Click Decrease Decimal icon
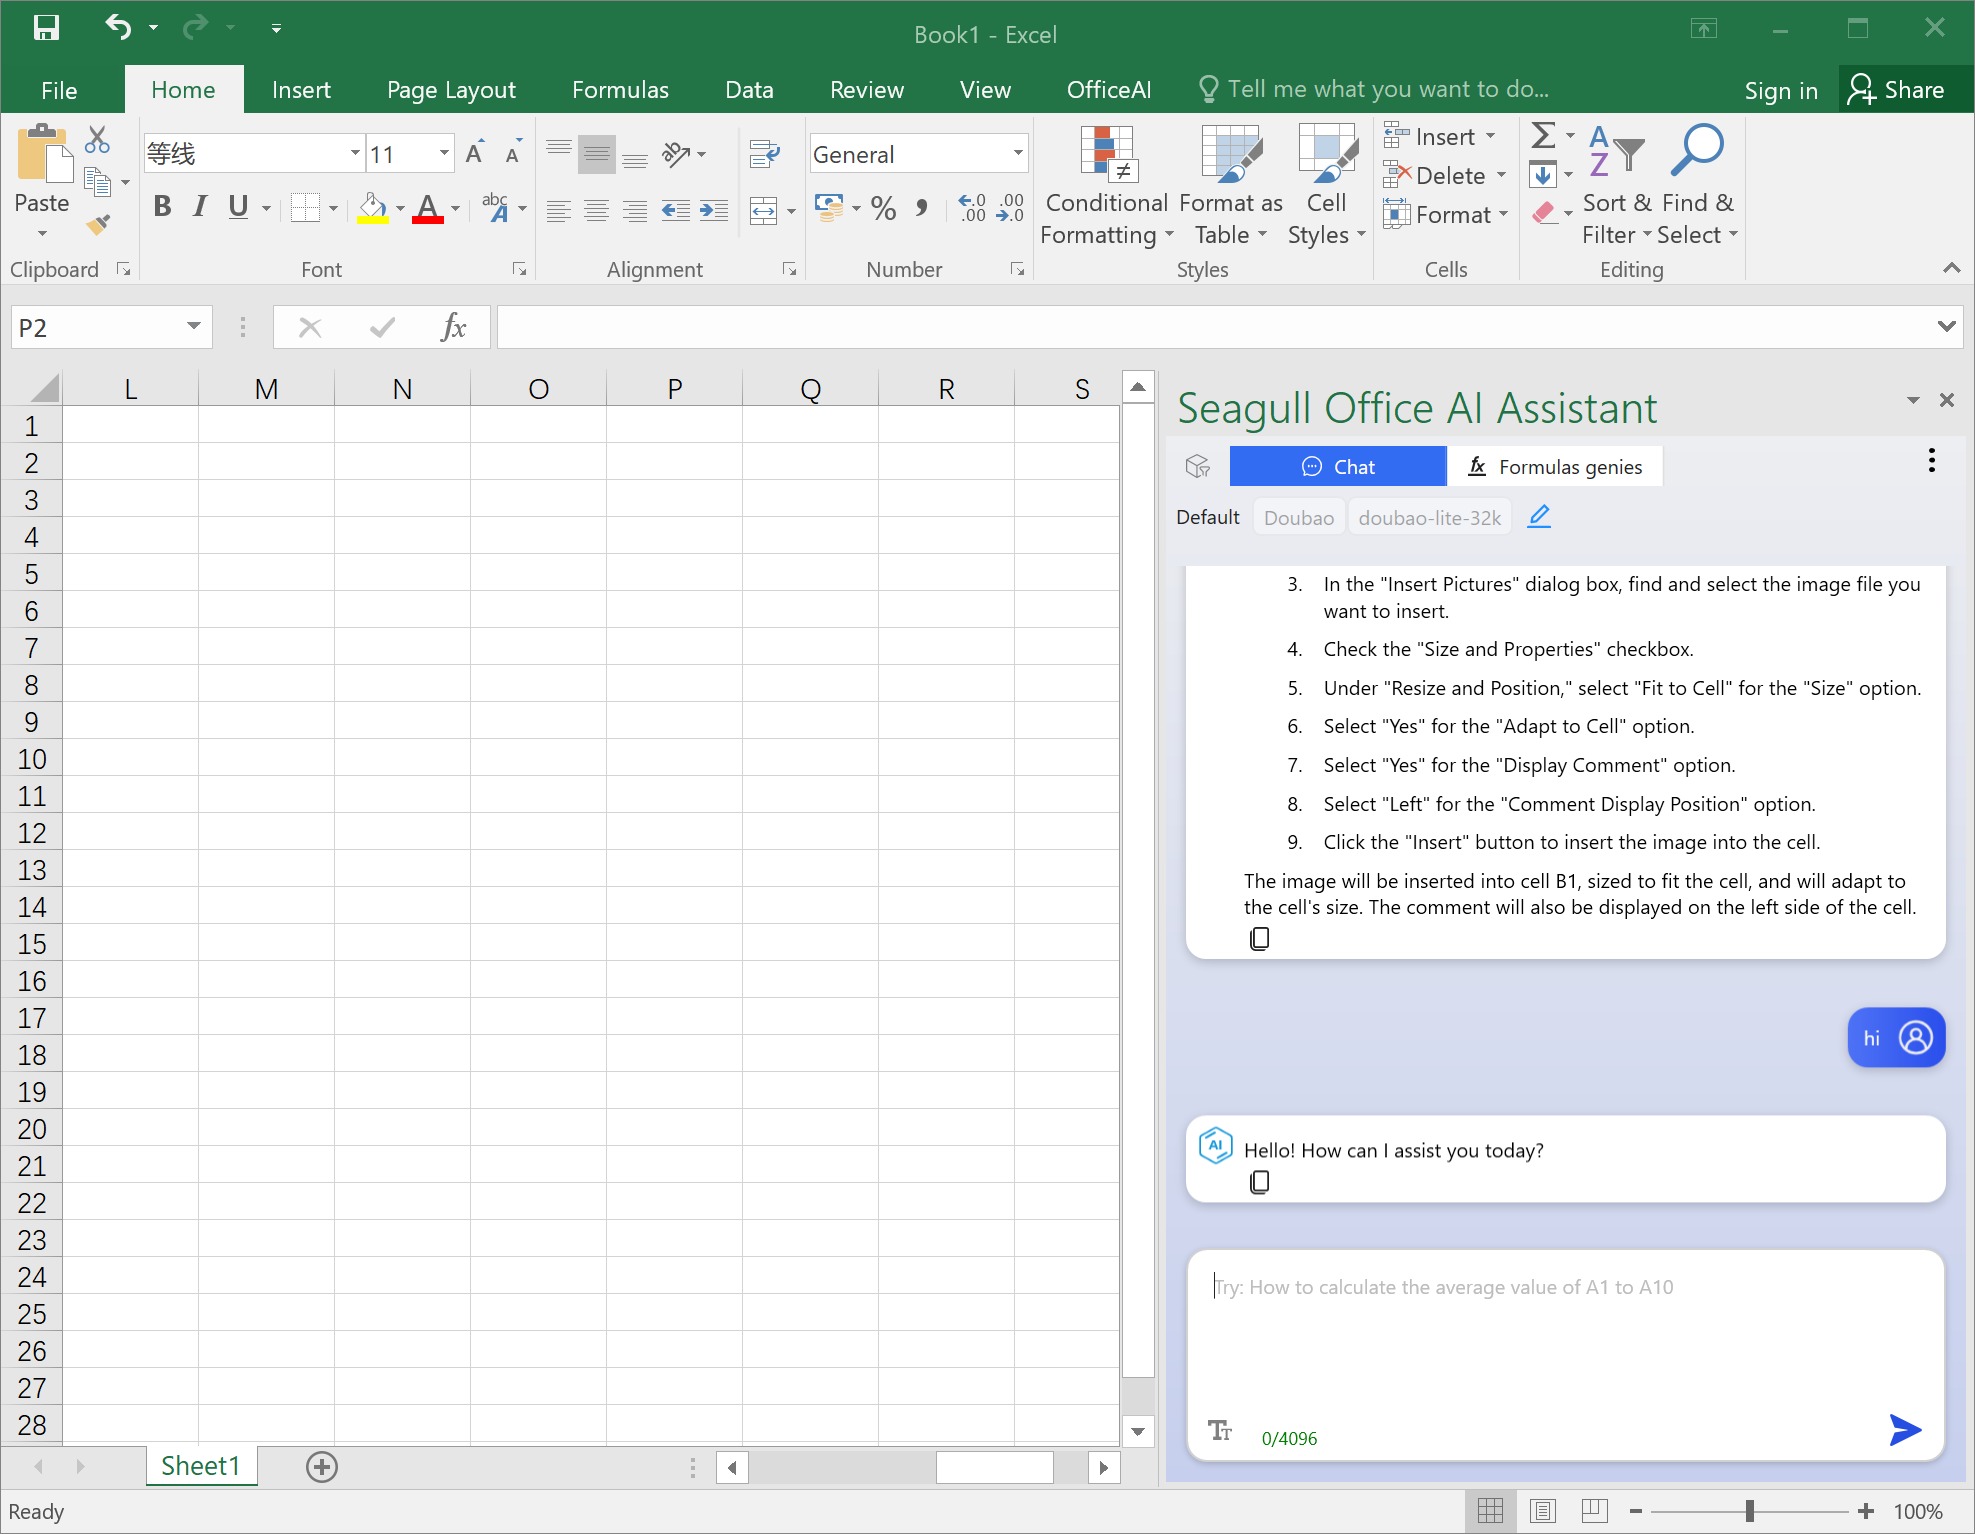The height and width of the screenshot is (1534, 1975). pyautogui.click(x=1010, y=208)
